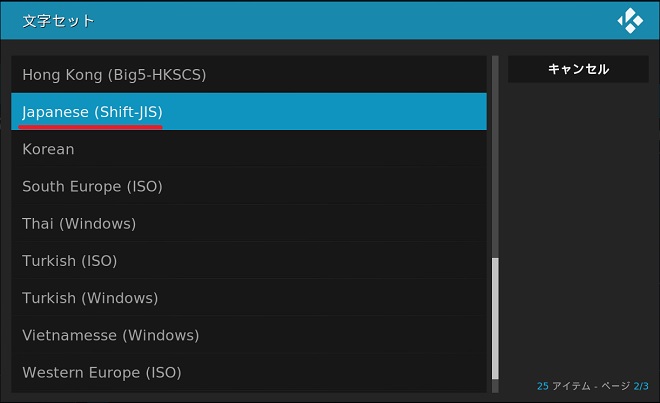This screenshot has width=660, height=403.
Task: Click the Kodi logo icon
Action: [630, 20]
